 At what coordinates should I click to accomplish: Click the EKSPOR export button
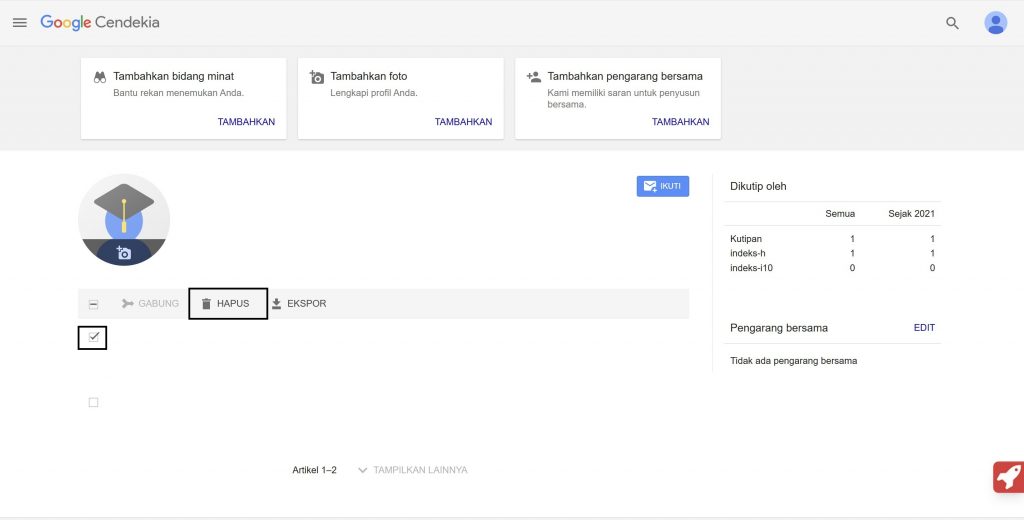299,304
